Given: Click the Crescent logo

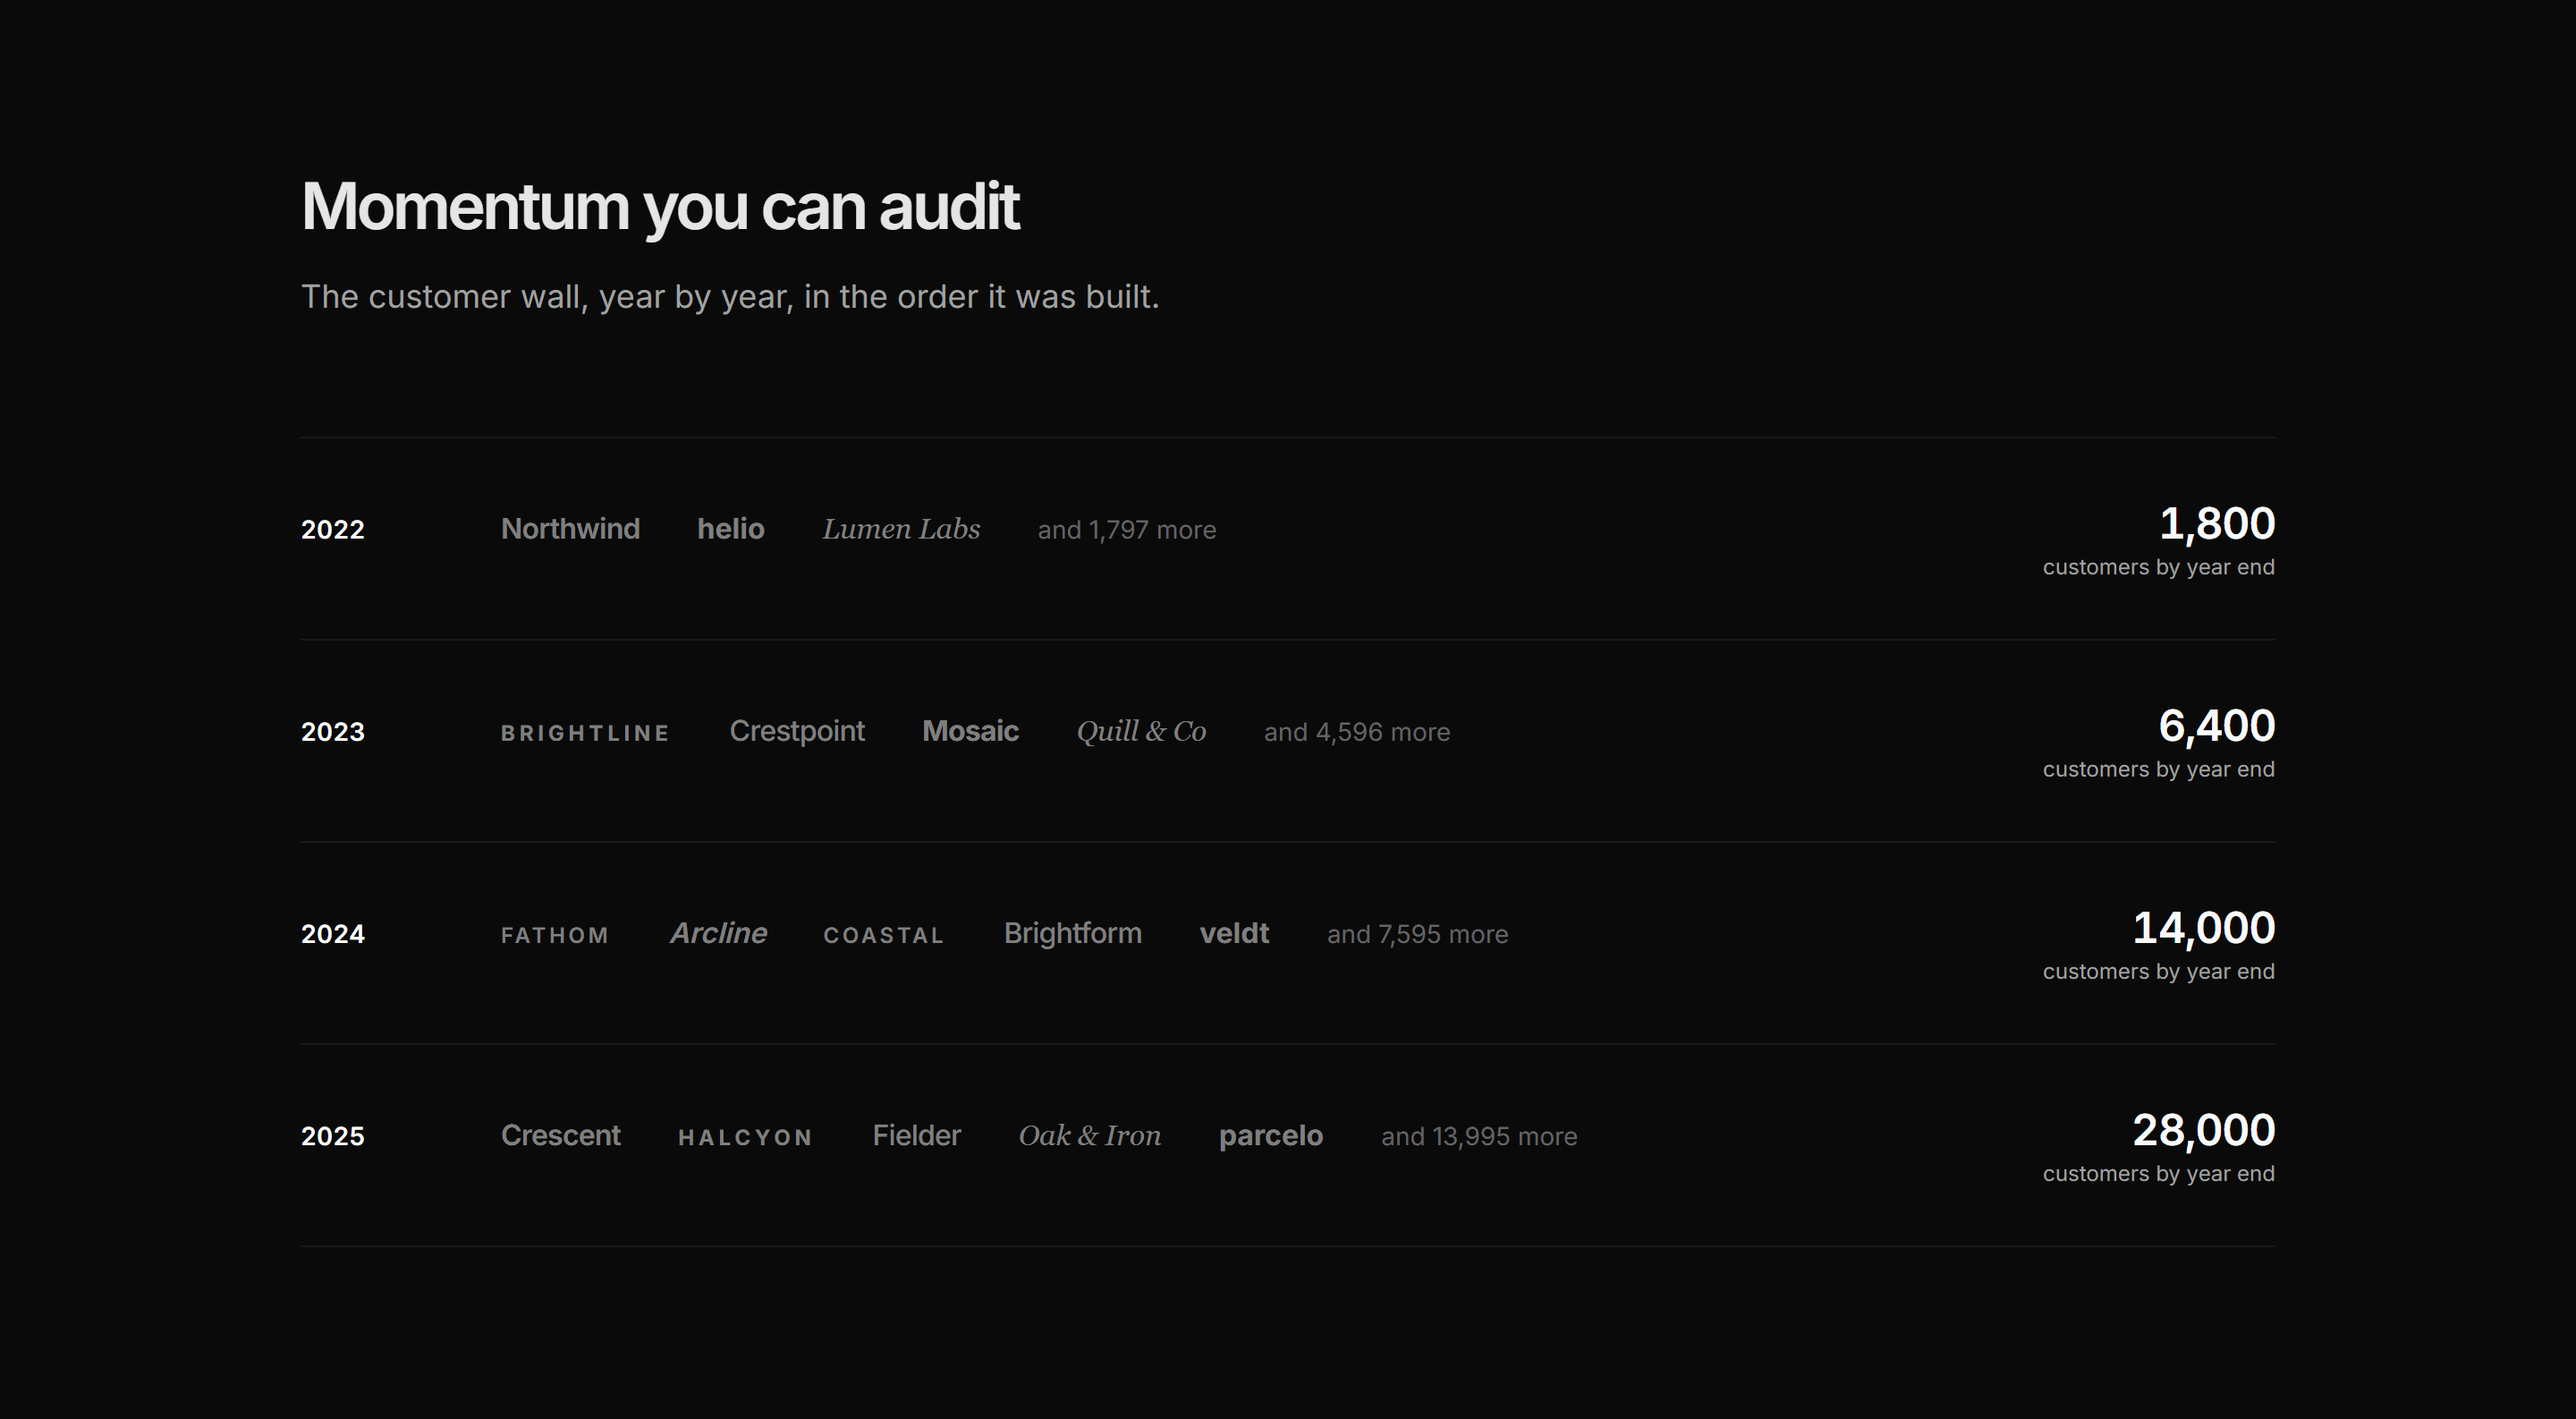Looking at the screenshot, I should pyautogui.click(x=560, y=1135).
